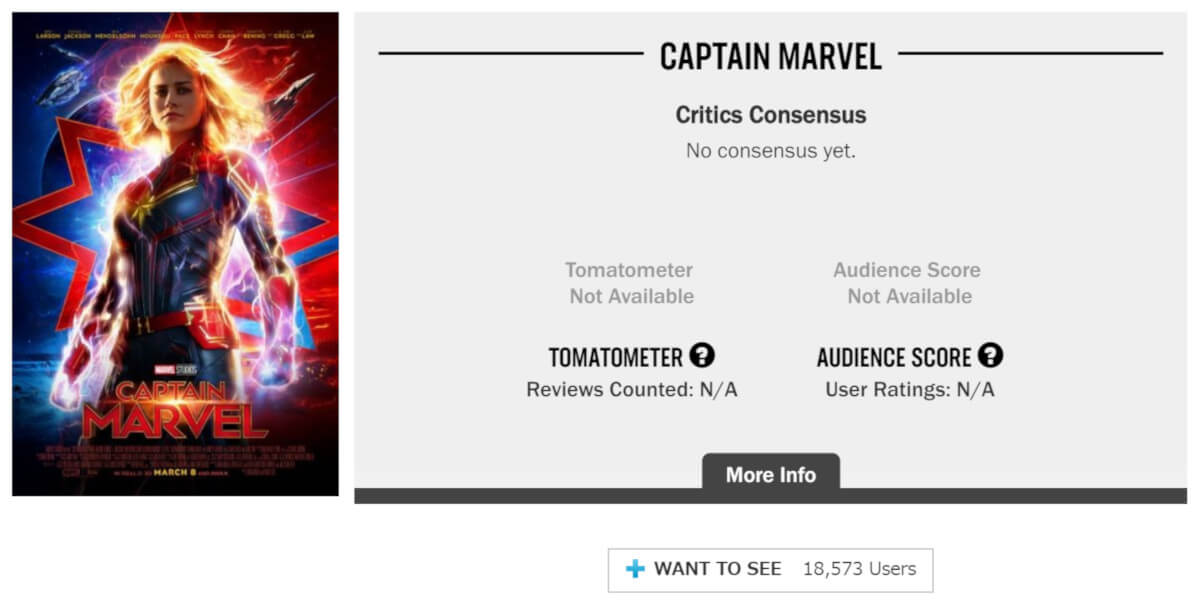Click the User Ratings: N/A text
The width and height of the screenshot is (1200, 600).
click(x=910, y=390)
